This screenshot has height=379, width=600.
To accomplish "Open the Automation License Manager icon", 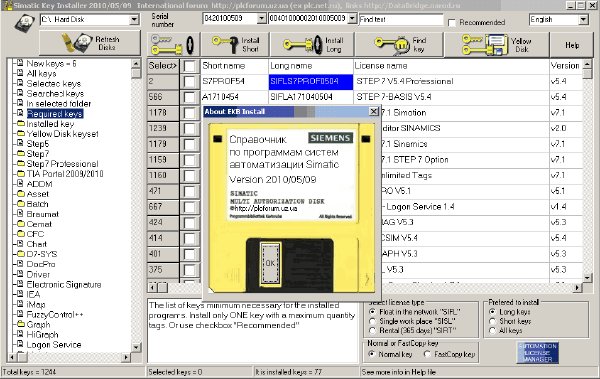I will (x=537, y=353).
